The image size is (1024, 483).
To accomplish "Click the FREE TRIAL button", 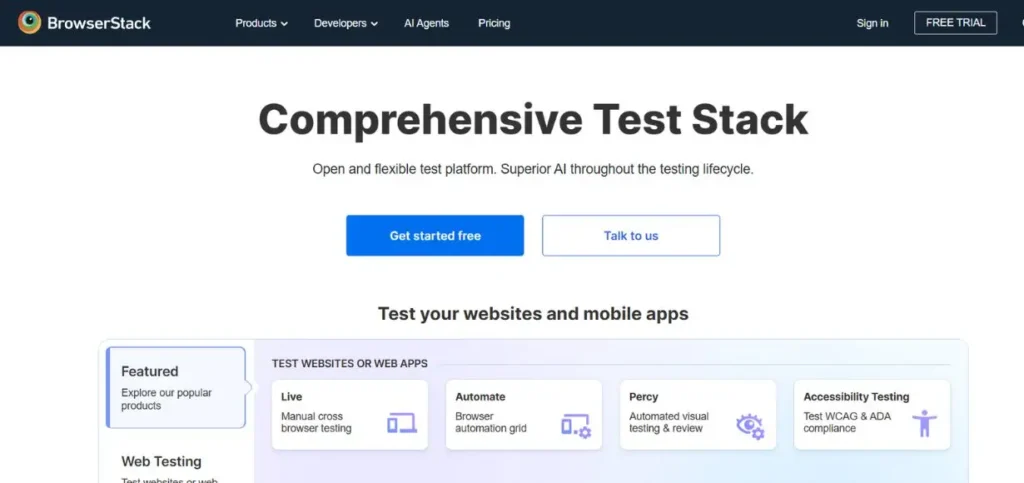I will click(955, 23).
